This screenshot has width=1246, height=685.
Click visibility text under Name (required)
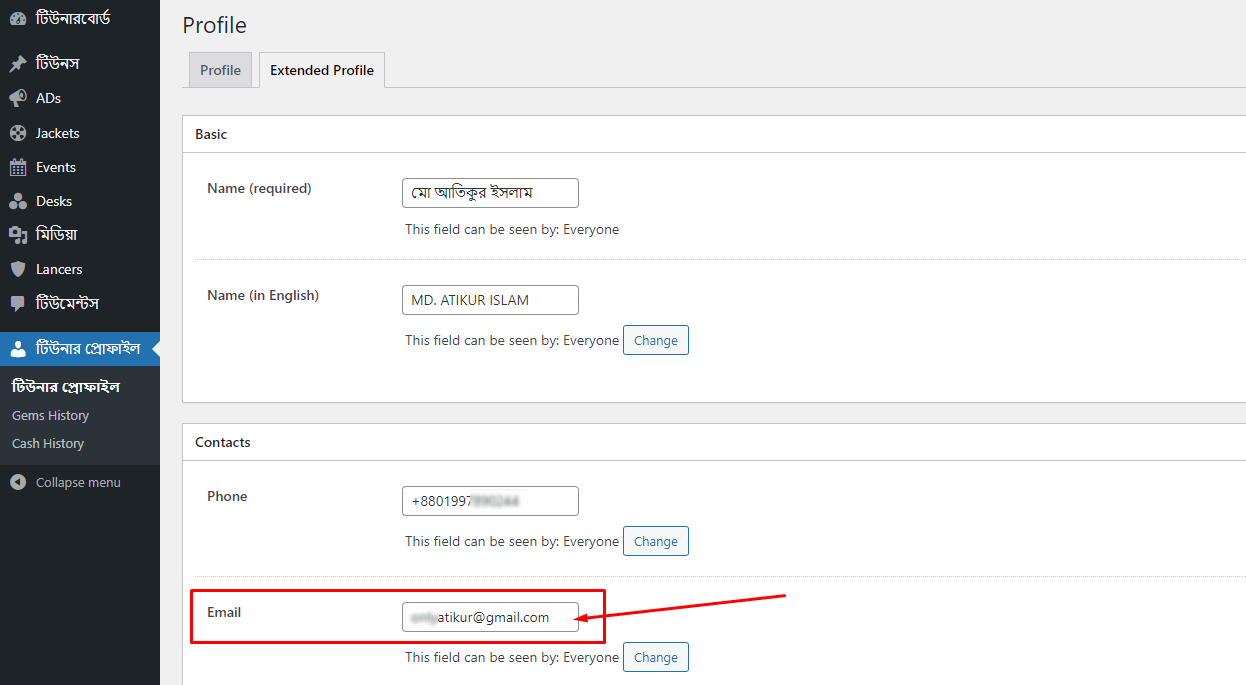coord(512,229)
